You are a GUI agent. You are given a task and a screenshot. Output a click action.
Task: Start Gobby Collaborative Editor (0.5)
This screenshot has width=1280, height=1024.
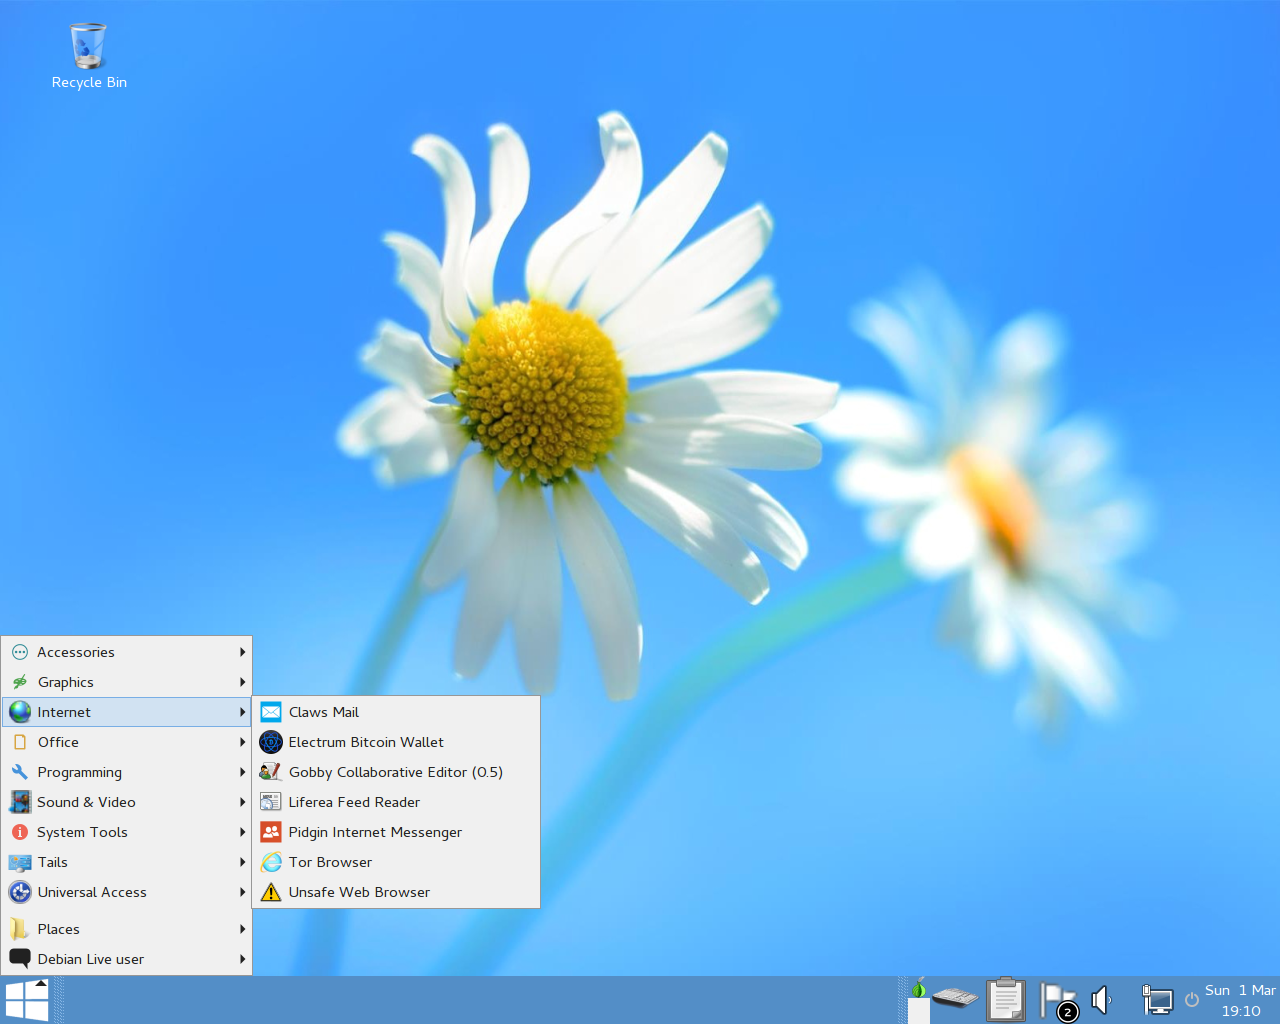click(396, 772)
